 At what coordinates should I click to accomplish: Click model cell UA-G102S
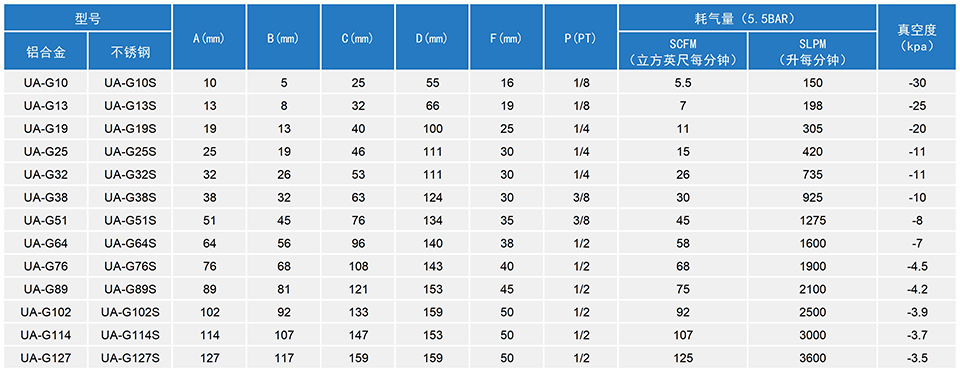pos(130,313)
